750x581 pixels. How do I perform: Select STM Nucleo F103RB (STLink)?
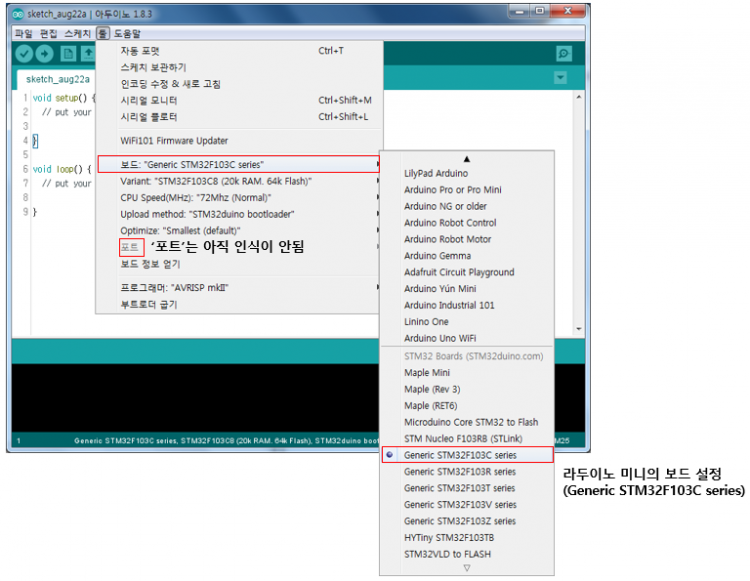(467, 438)
